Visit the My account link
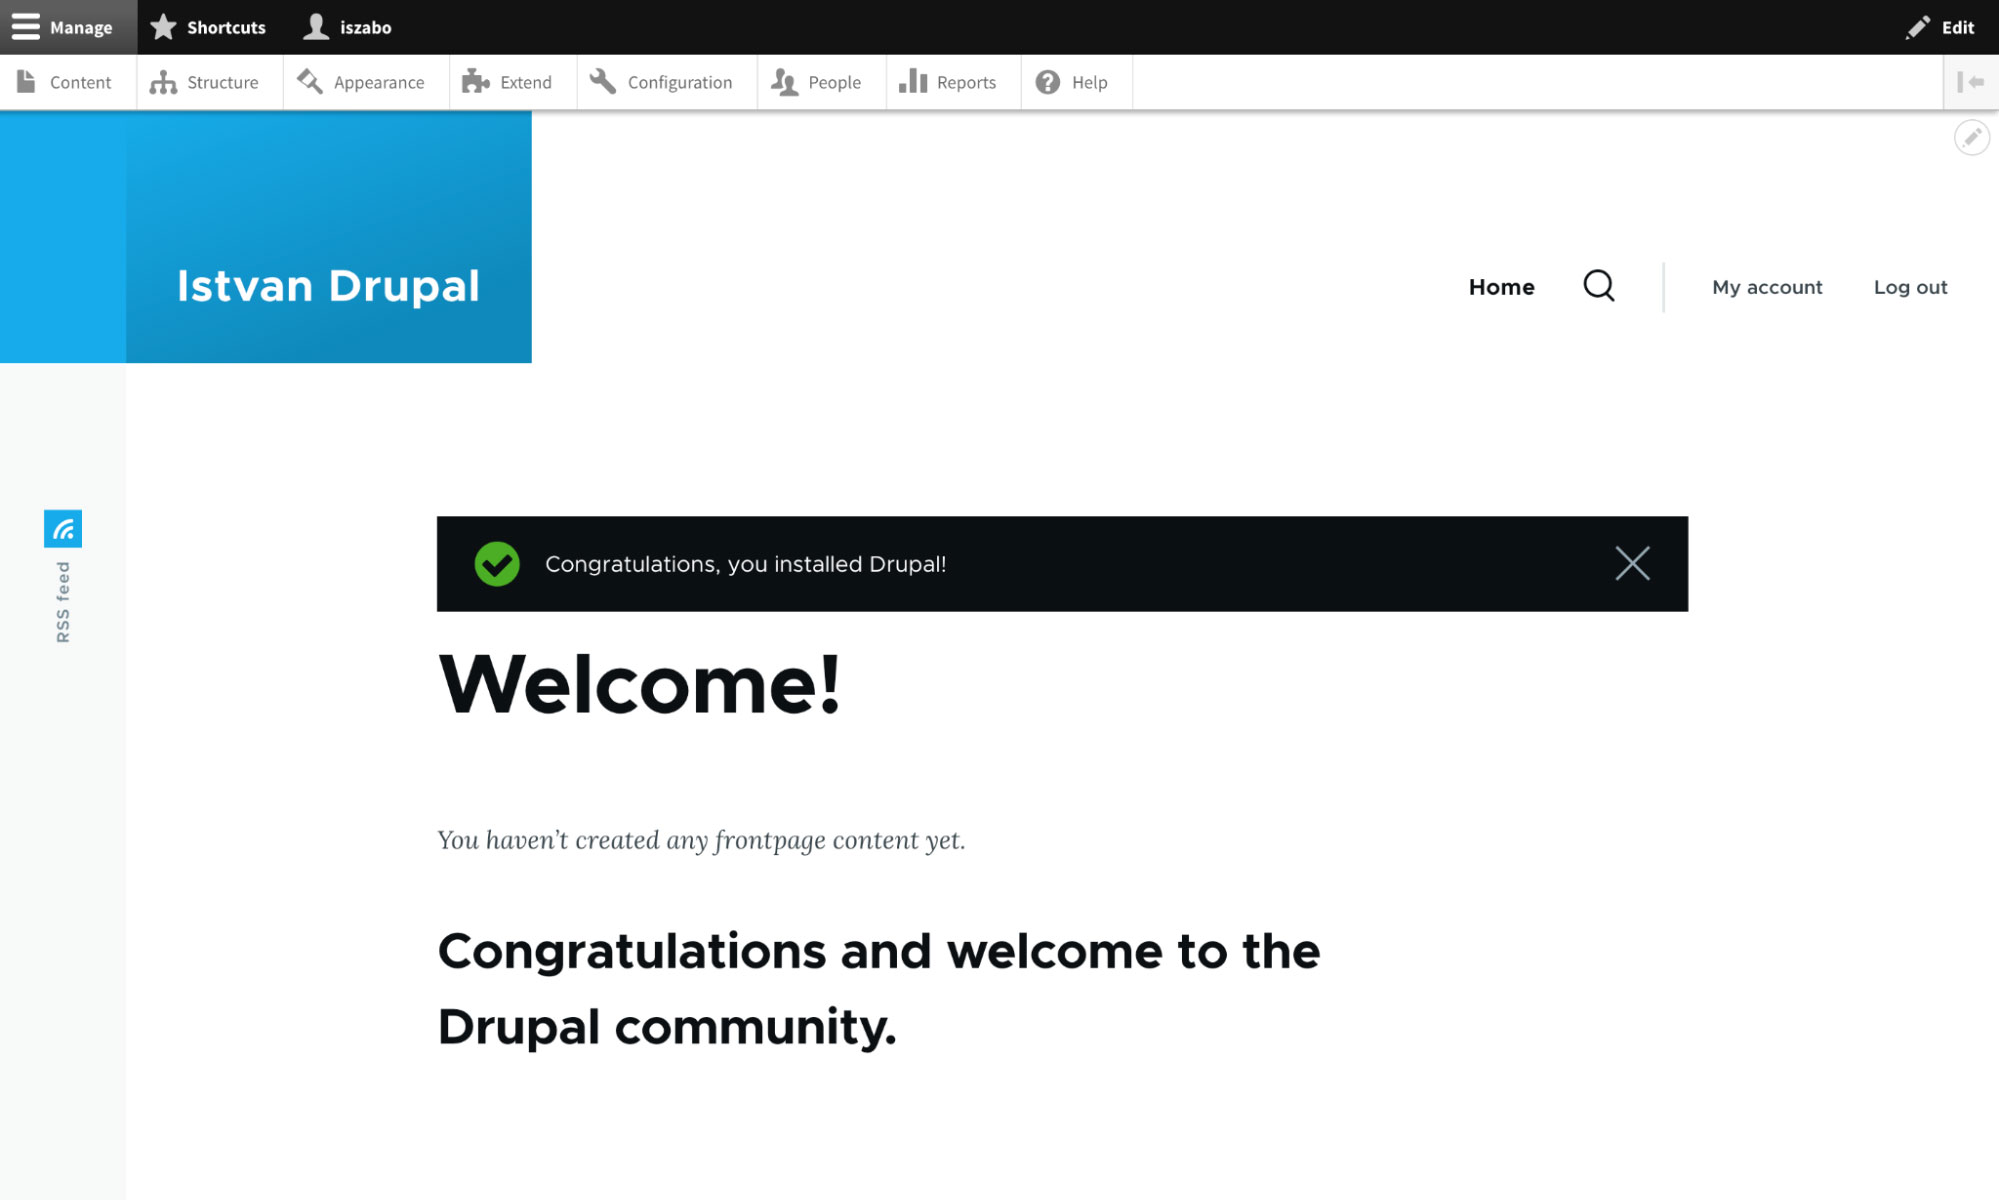 tap(1767, 287)
